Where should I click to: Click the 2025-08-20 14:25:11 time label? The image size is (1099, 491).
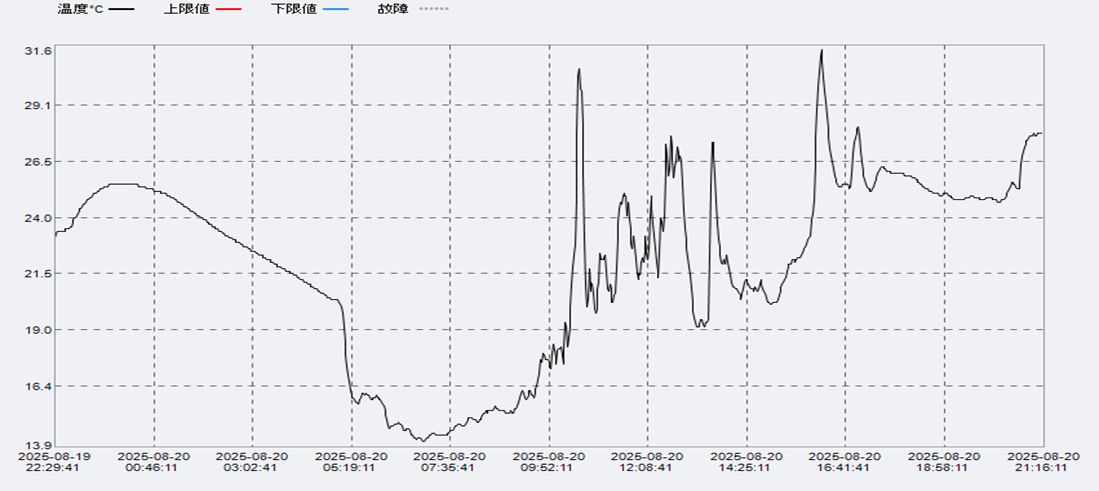click(x=747, y=462)
